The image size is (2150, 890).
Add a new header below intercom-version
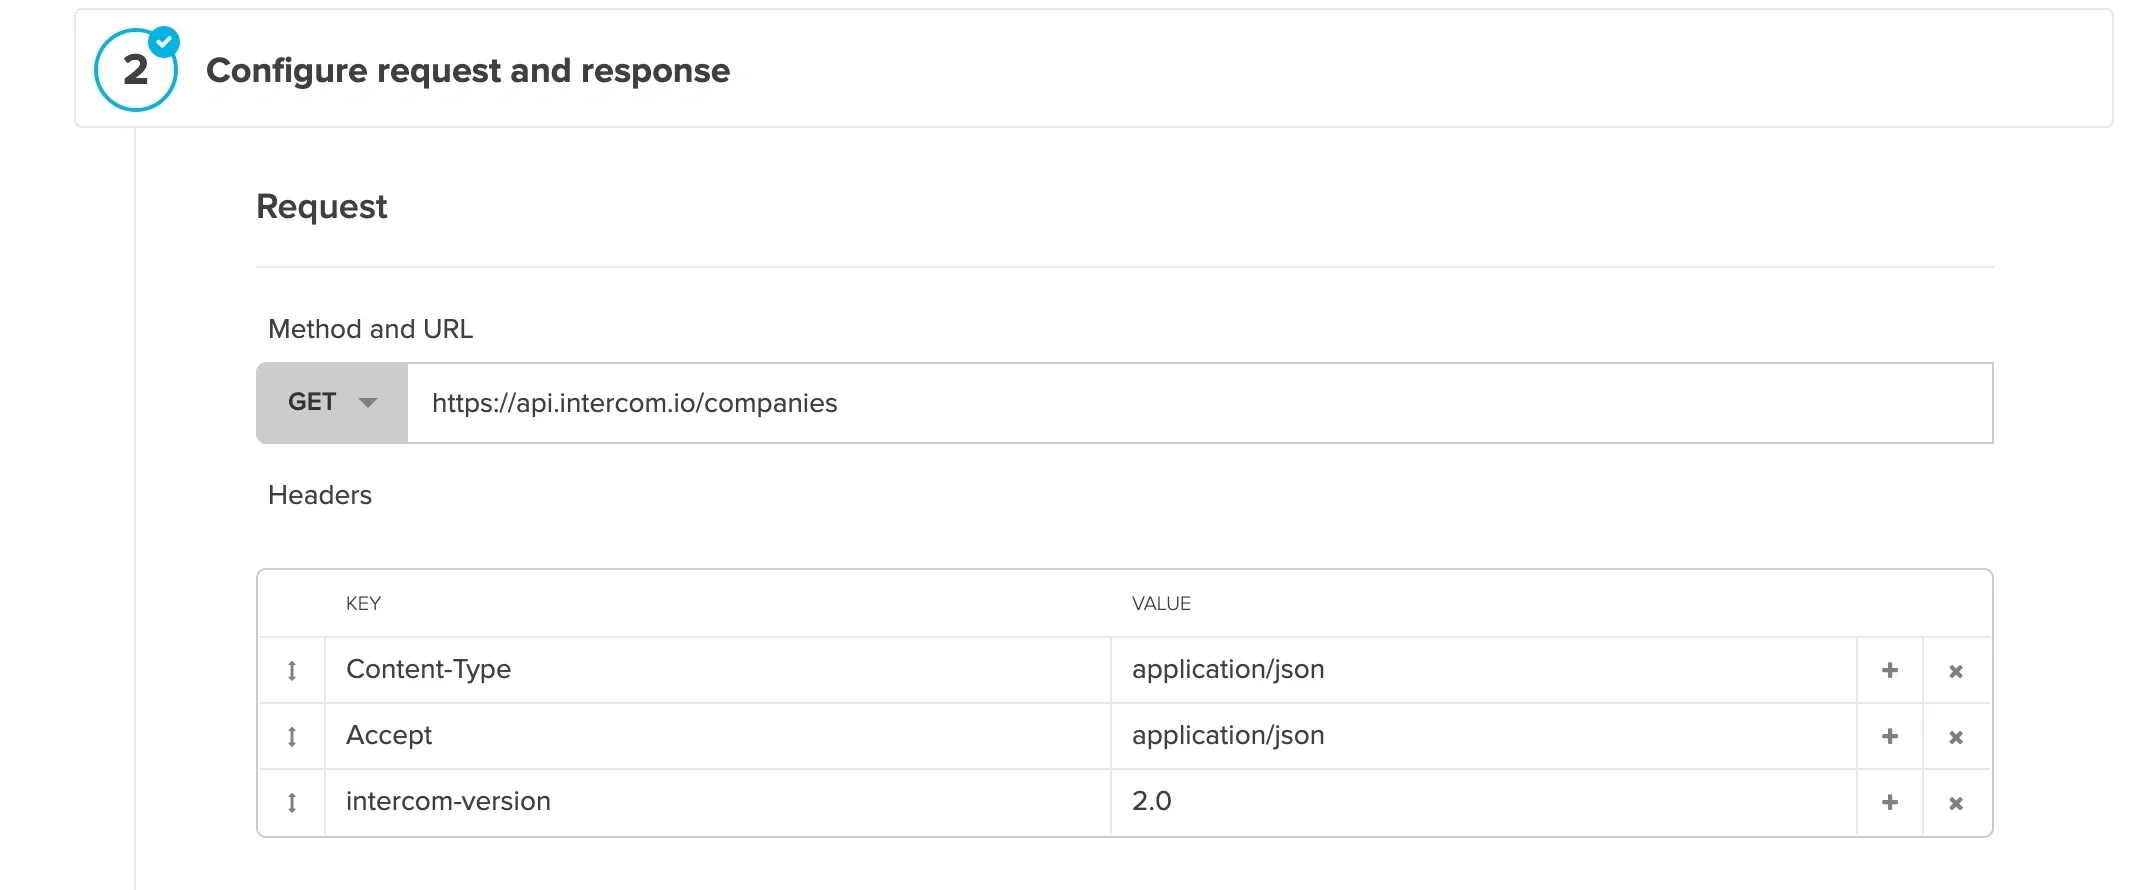[1889, 802]
